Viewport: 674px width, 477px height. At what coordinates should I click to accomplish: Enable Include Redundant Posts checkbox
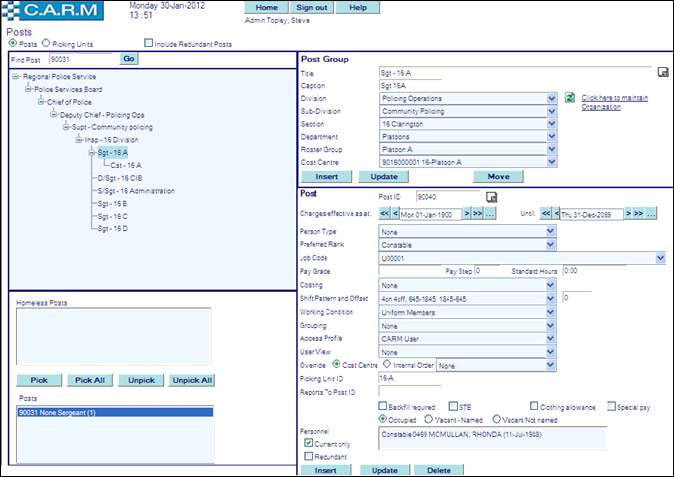tap(149, 43)
